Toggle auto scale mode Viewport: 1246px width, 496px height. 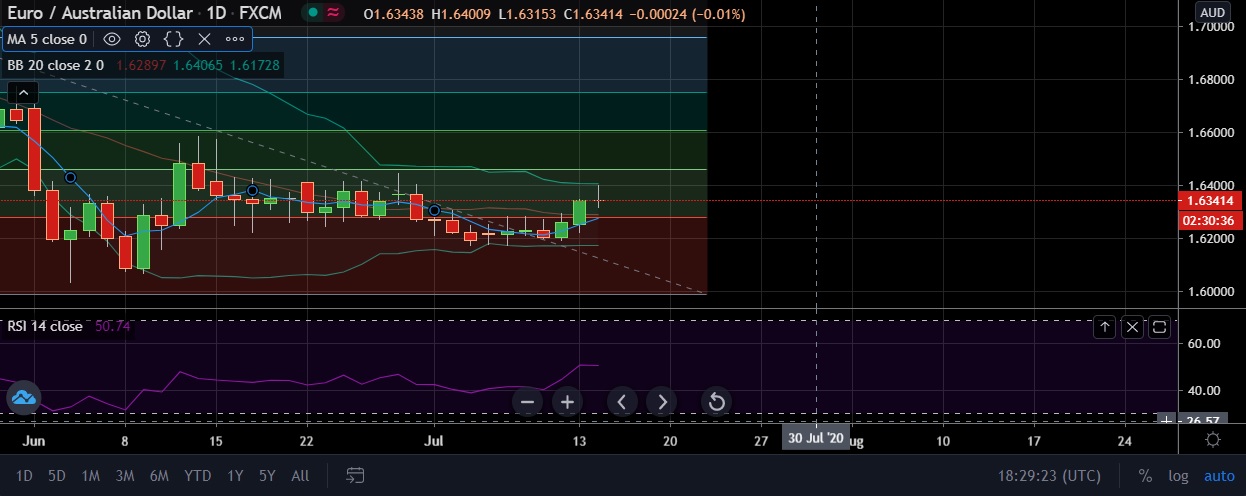pos(1219,477)
